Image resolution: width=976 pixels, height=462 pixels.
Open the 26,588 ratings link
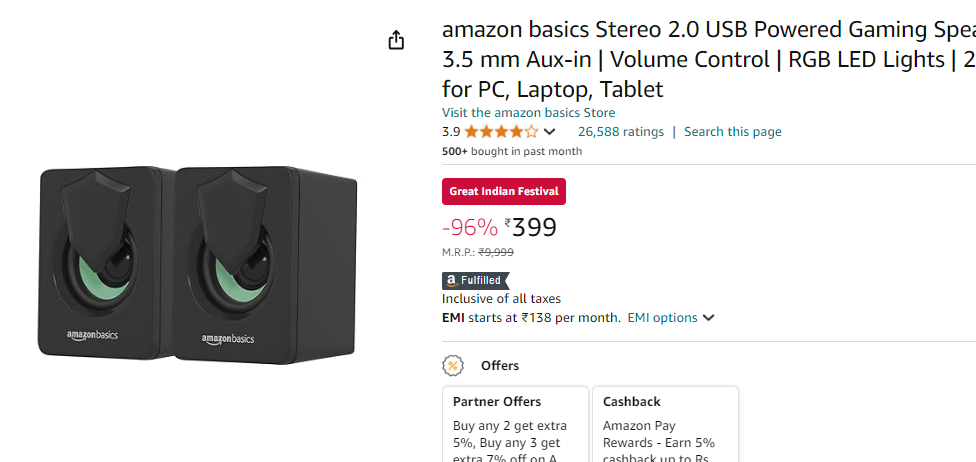(x=620, y=132)
